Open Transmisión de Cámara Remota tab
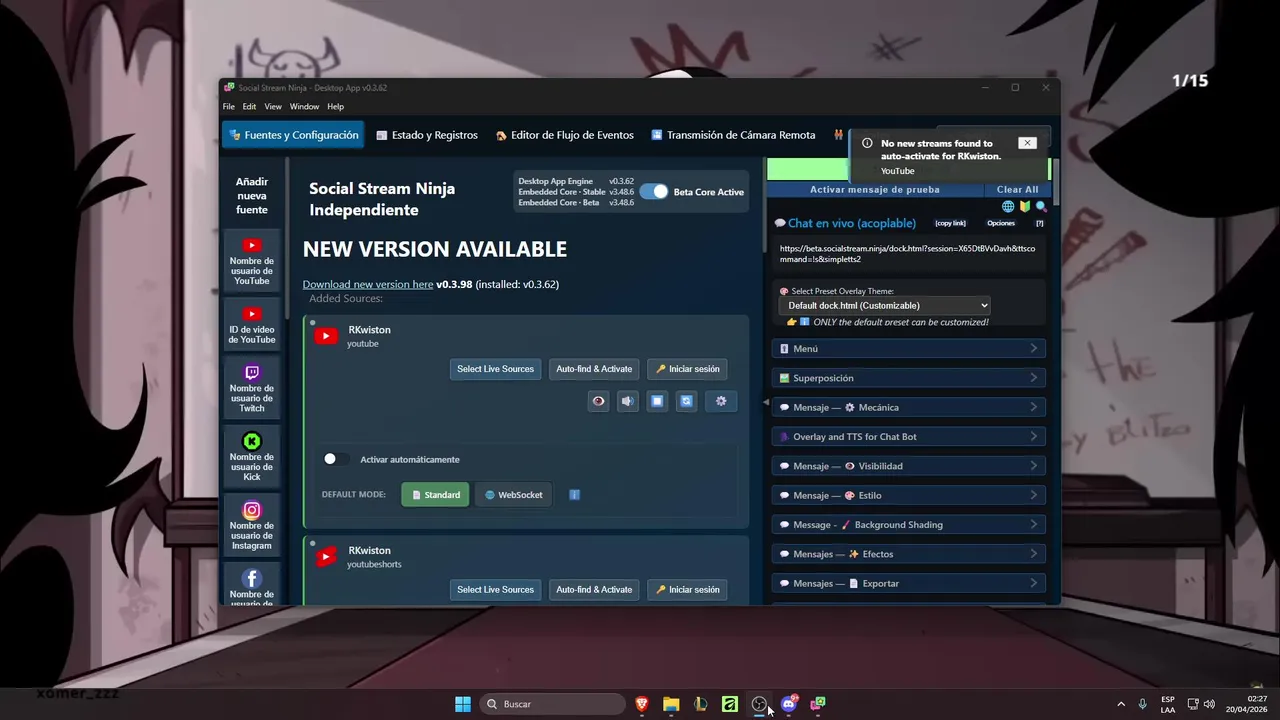 [733, 135]
